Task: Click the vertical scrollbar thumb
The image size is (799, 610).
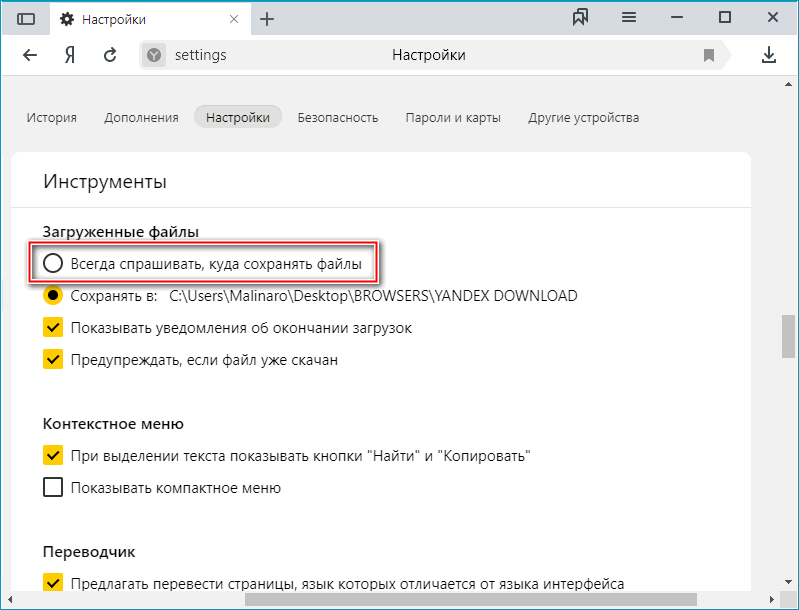Action: (x=788, y=337)
